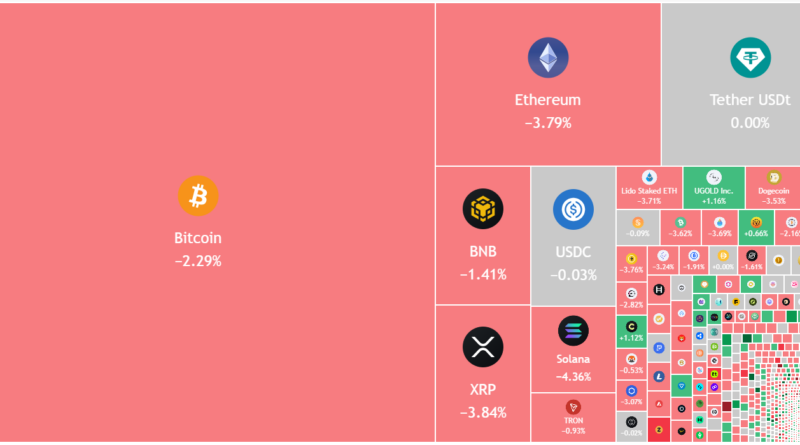
Task: Click the Dogecoin logo icon
Action: [772, 177]
